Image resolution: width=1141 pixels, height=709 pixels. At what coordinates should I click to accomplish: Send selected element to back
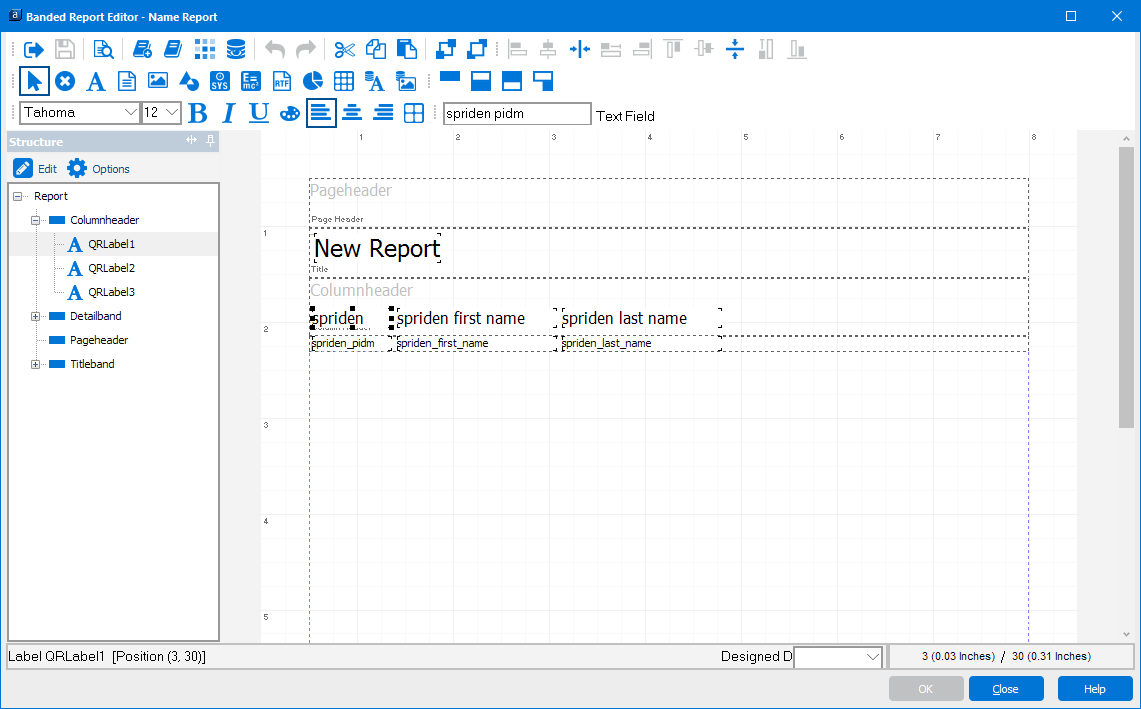(477, 49)
